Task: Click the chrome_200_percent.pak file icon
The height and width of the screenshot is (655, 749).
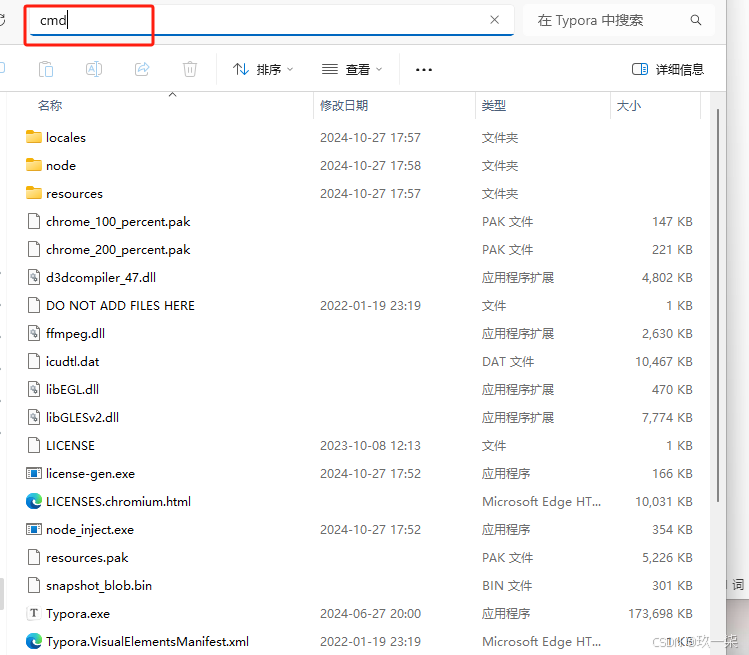Action: [33, 249]
